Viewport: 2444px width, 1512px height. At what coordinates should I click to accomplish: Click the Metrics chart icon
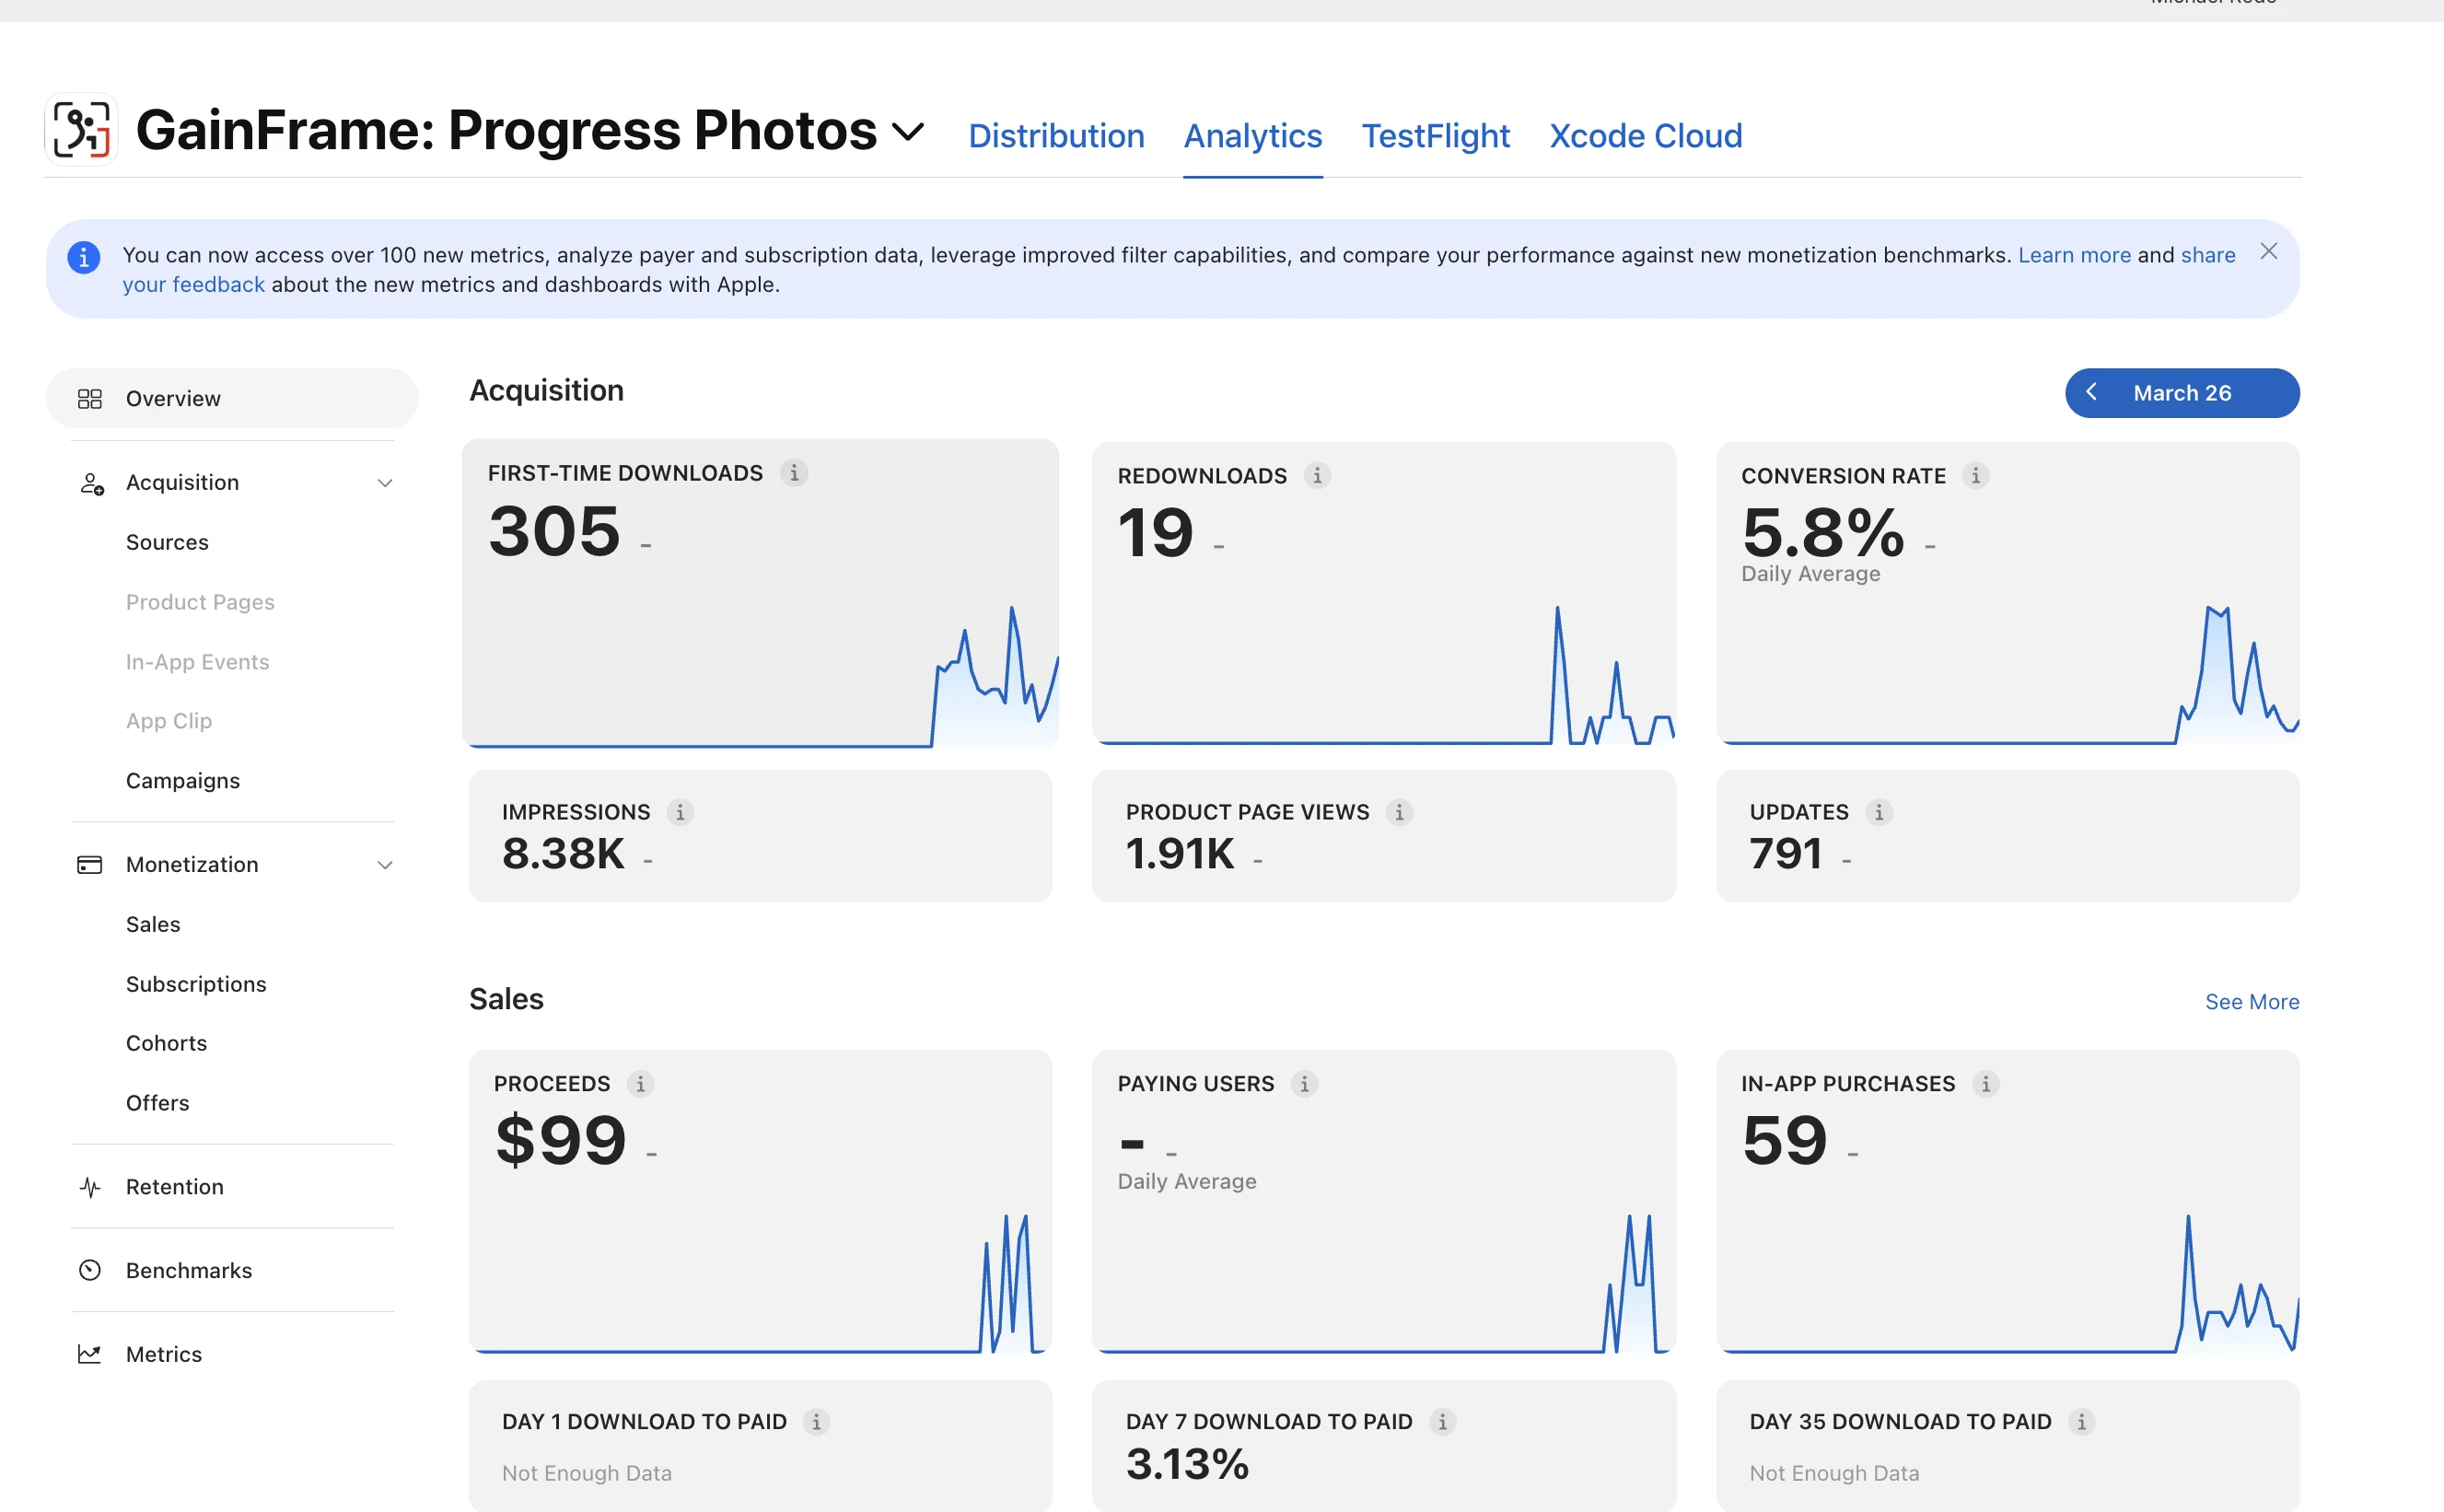[x=90, y=1355]
